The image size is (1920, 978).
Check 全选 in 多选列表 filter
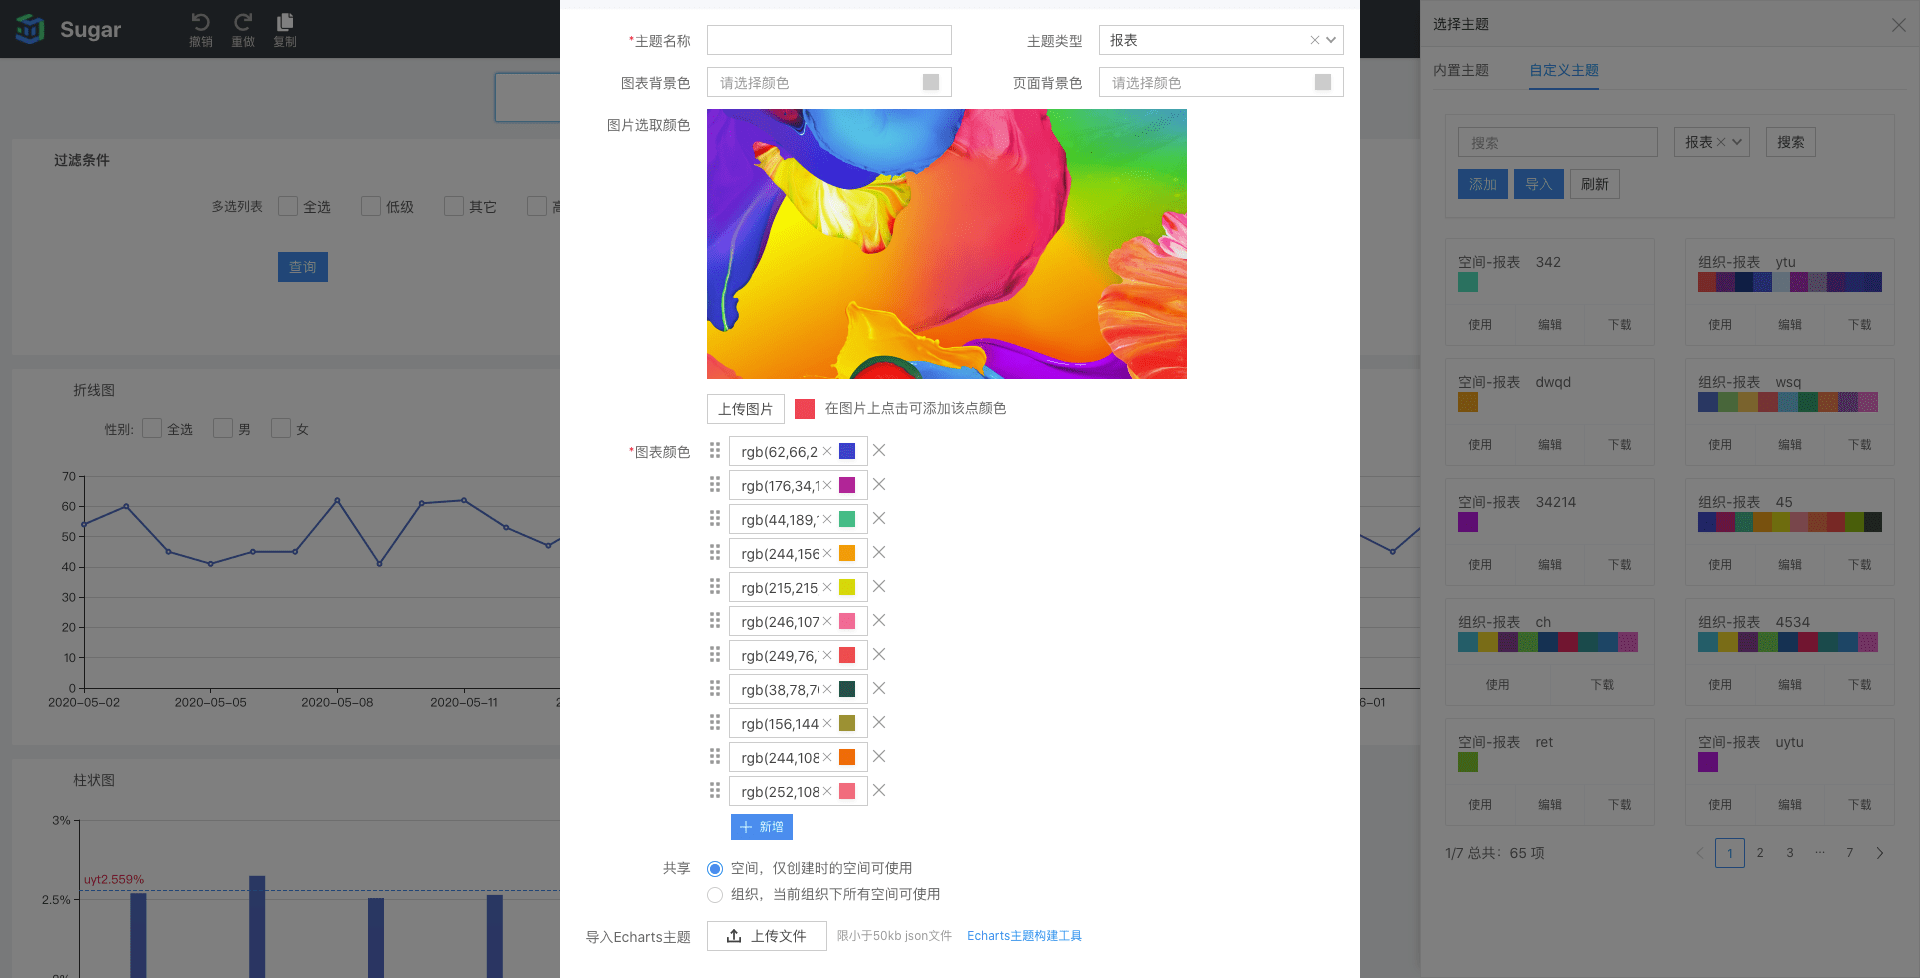click(288, 206)
